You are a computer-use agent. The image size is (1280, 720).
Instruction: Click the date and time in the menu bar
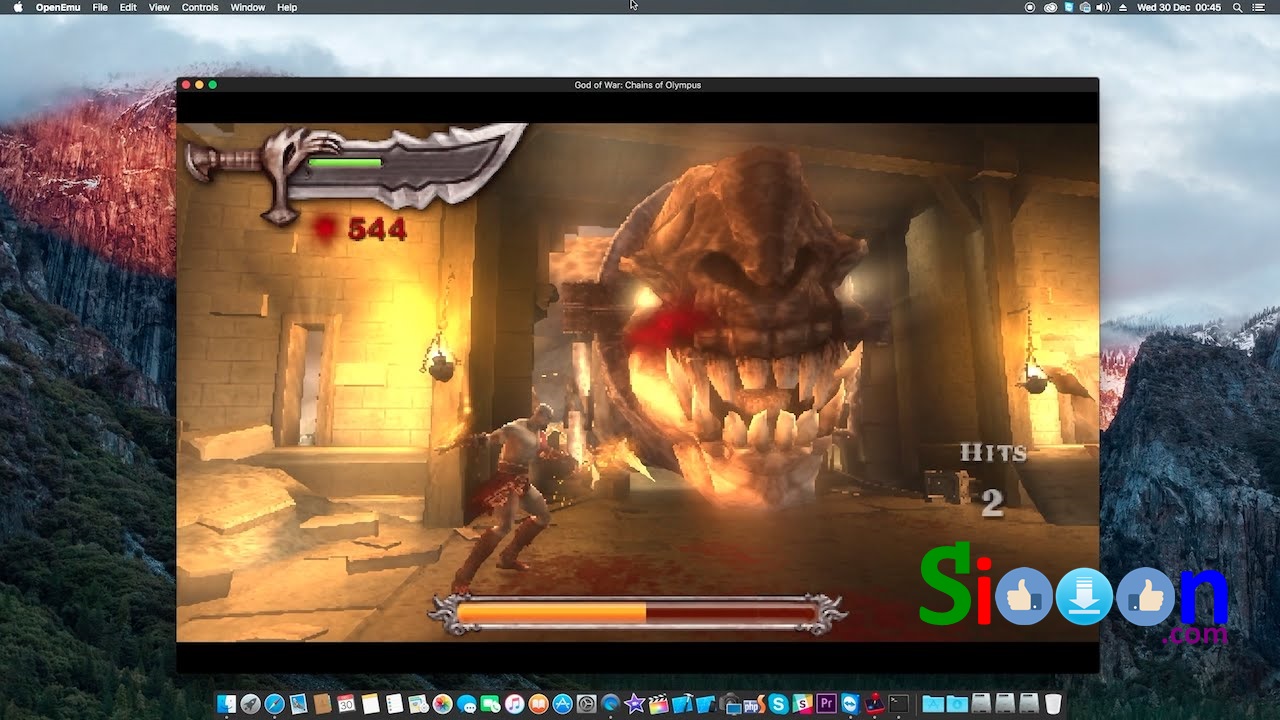click(x=1178, y=7)
